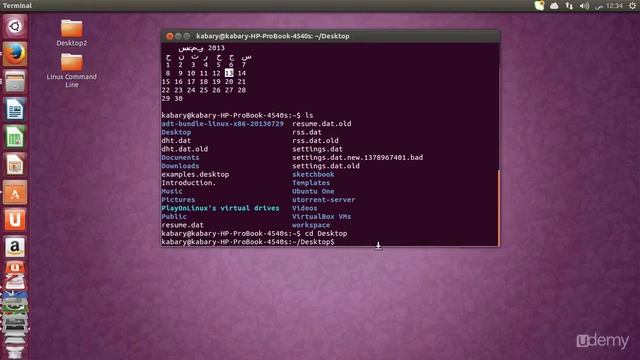Click the rss.dat.old file name
The width and height of the screenshot is (640, 360).
click(x=316, y=140)
